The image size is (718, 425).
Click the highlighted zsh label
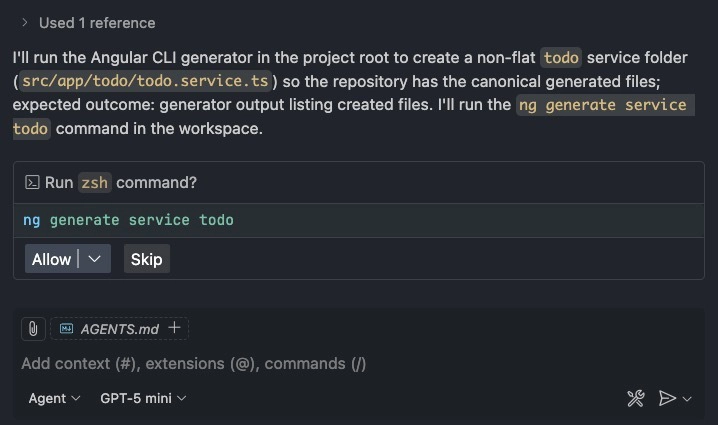pos(95,183)
